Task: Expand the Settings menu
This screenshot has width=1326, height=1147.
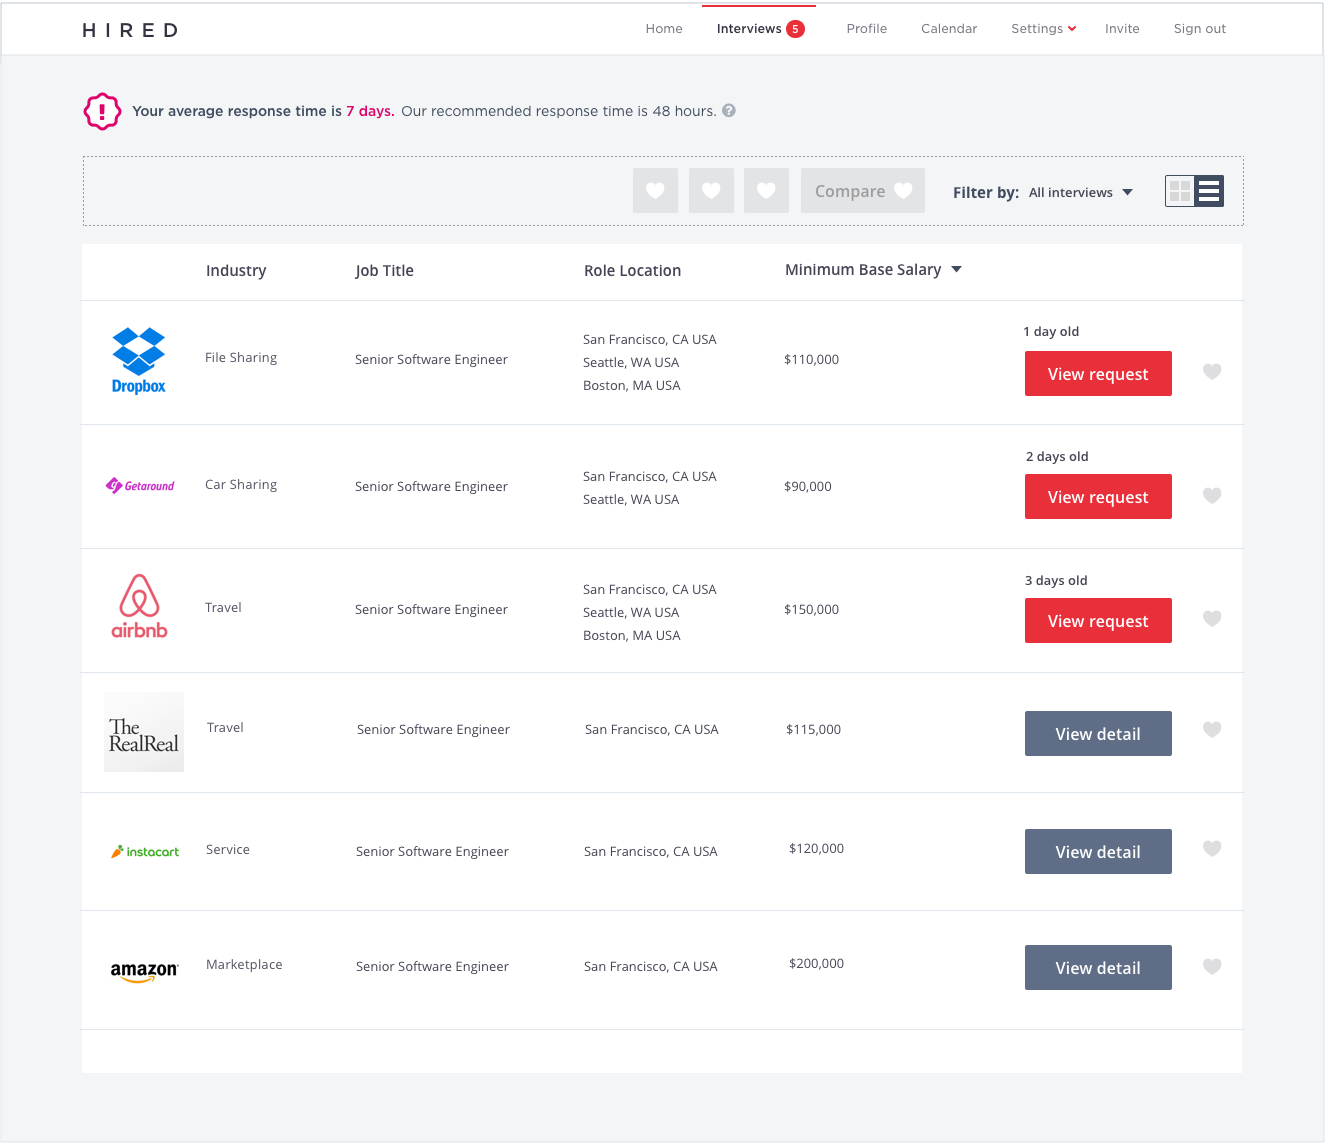Action: 1043,29
